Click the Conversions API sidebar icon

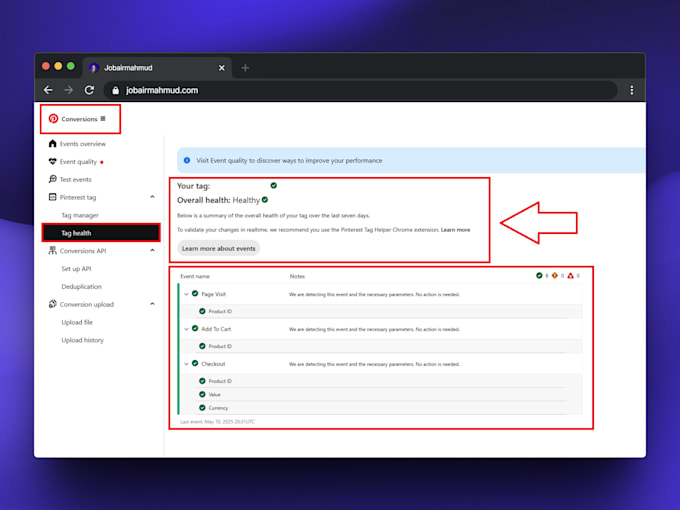(x=52, y=251)
